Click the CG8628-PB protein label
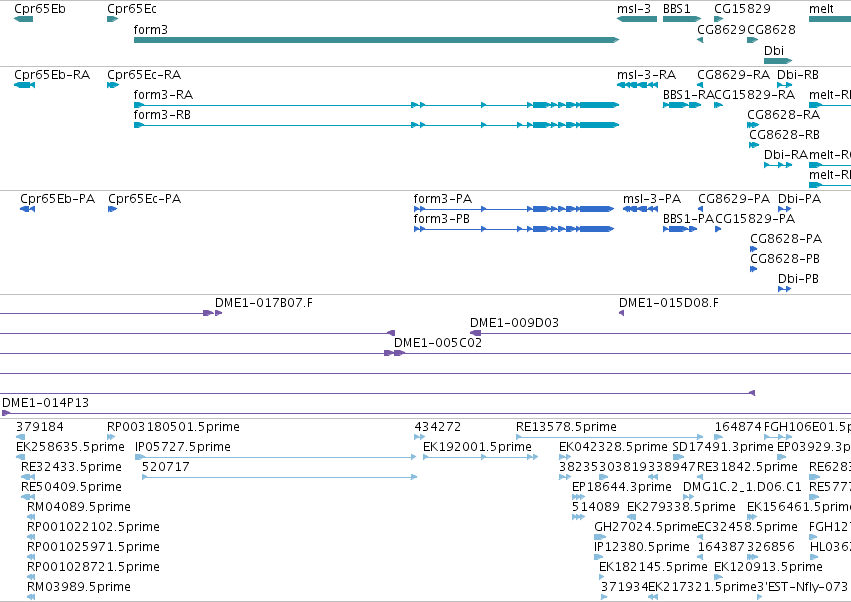This screenshot has width=851, height=602. click(785, 259)
